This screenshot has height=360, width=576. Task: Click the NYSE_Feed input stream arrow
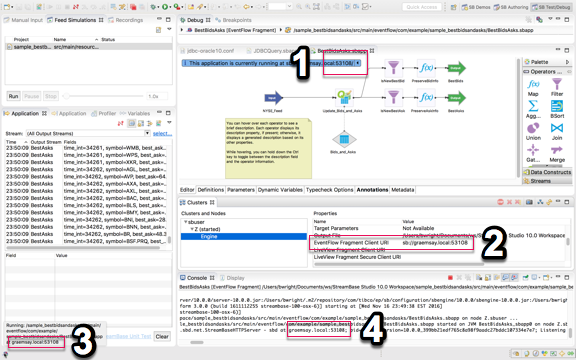pyautogui.click(x=274, y=98)
